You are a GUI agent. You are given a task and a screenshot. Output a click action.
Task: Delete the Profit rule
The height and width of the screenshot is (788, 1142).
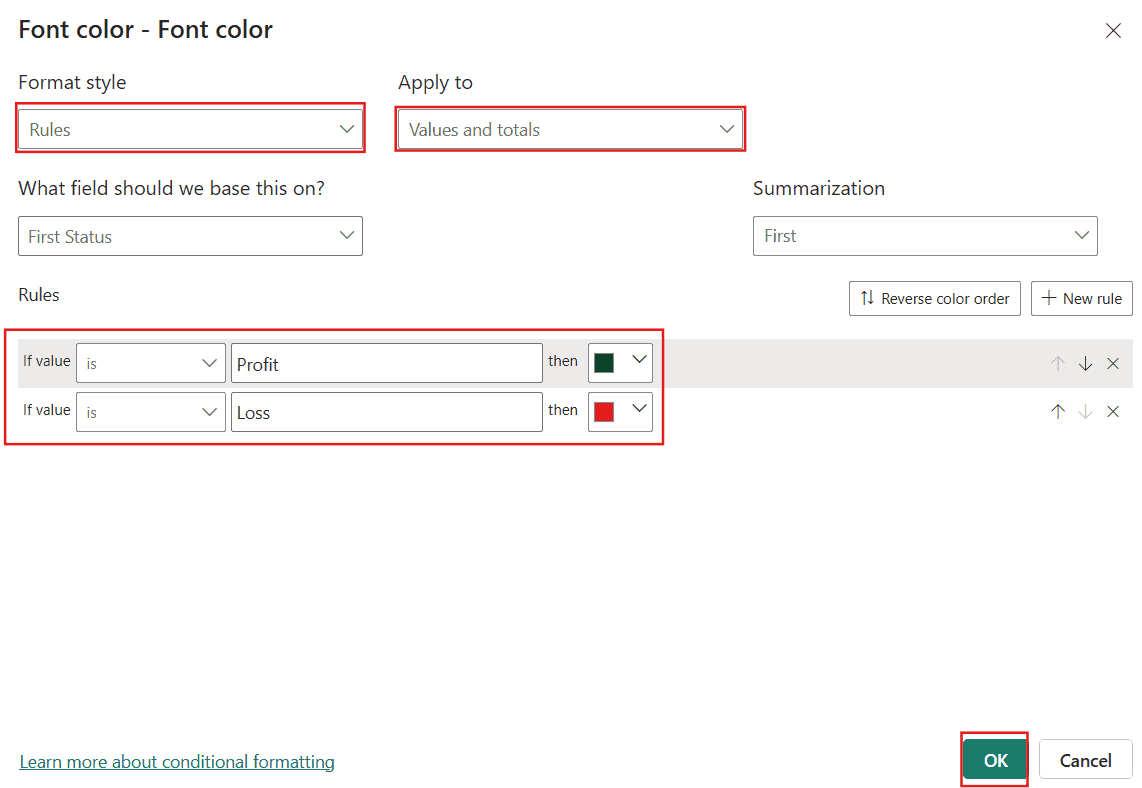tap(1113, 363)
